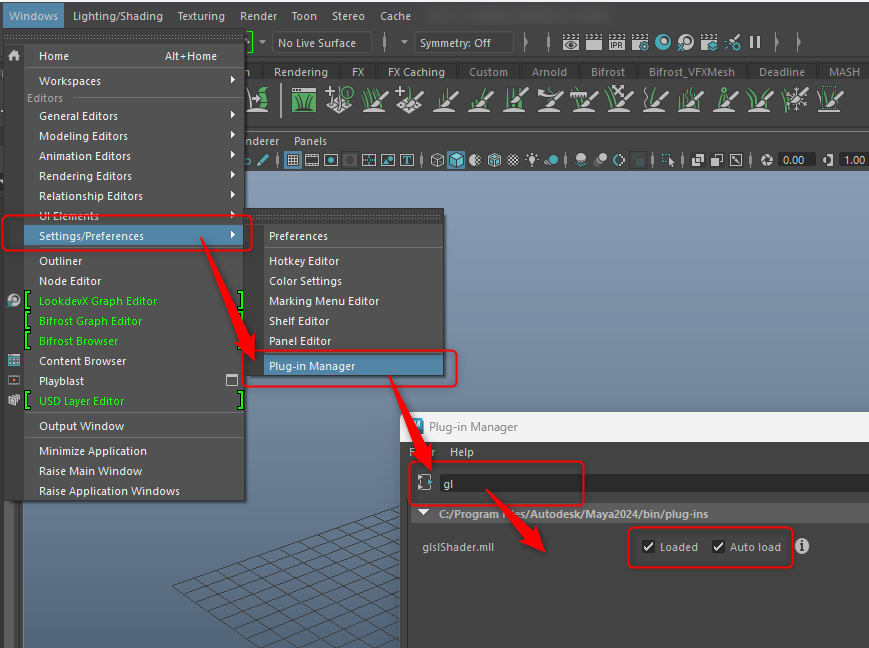Open the Playblast options box

(232, 380)
